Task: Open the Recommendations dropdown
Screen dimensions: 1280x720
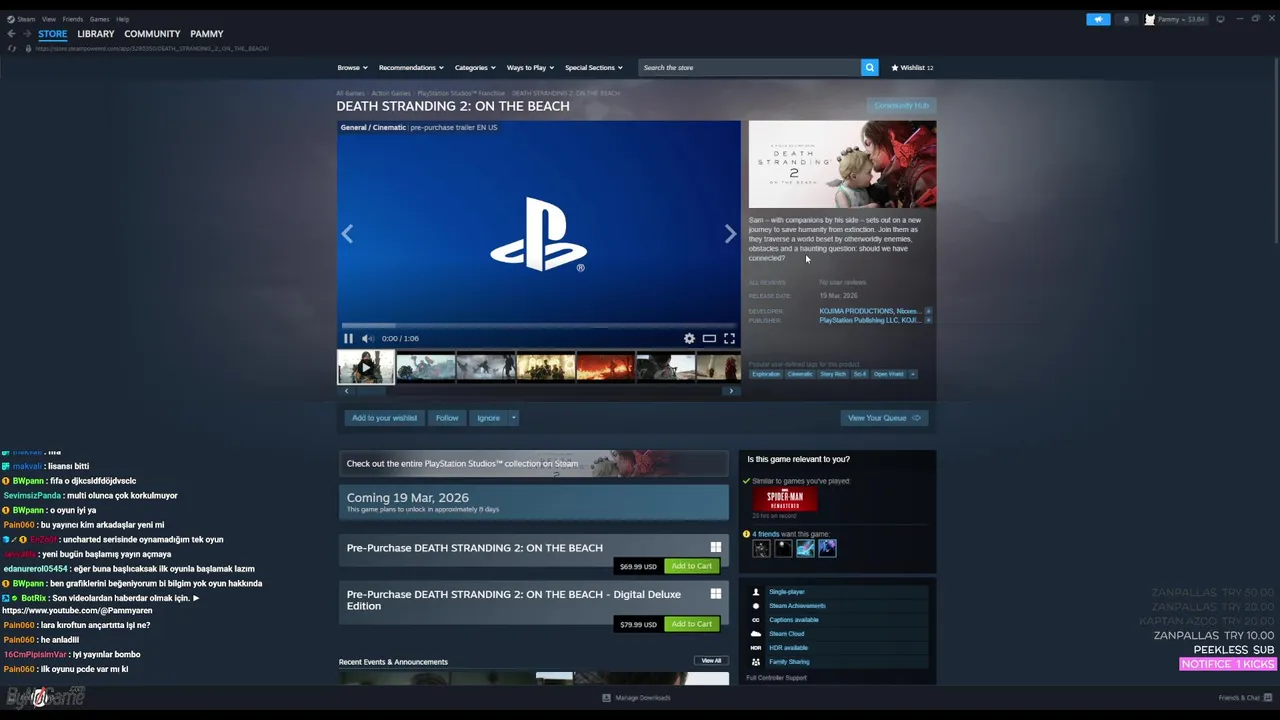Action: [x=411, y=67]
